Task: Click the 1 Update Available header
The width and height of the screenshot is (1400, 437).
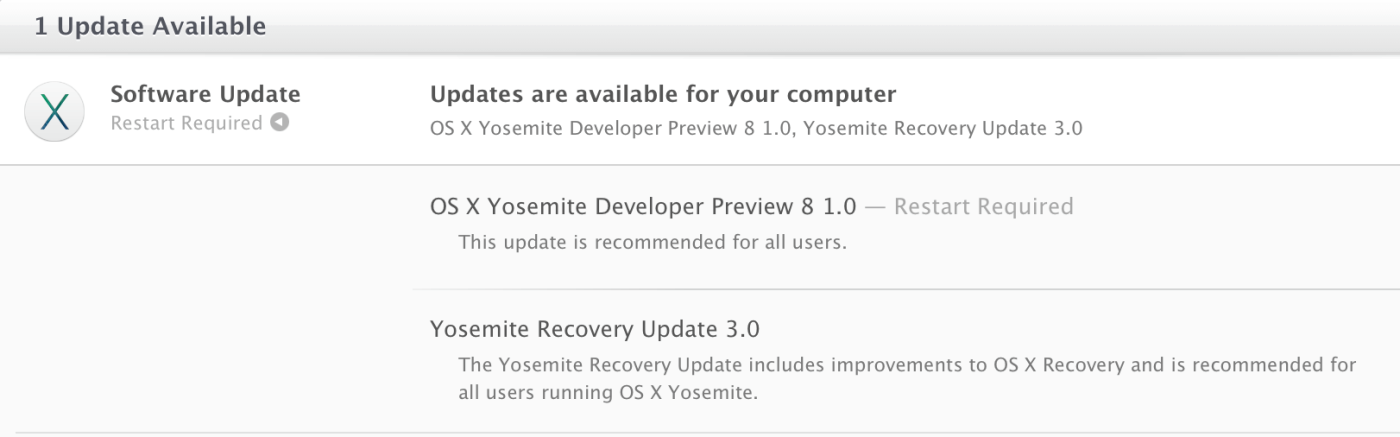Action: pyautogui.click(x=150, y=26)
